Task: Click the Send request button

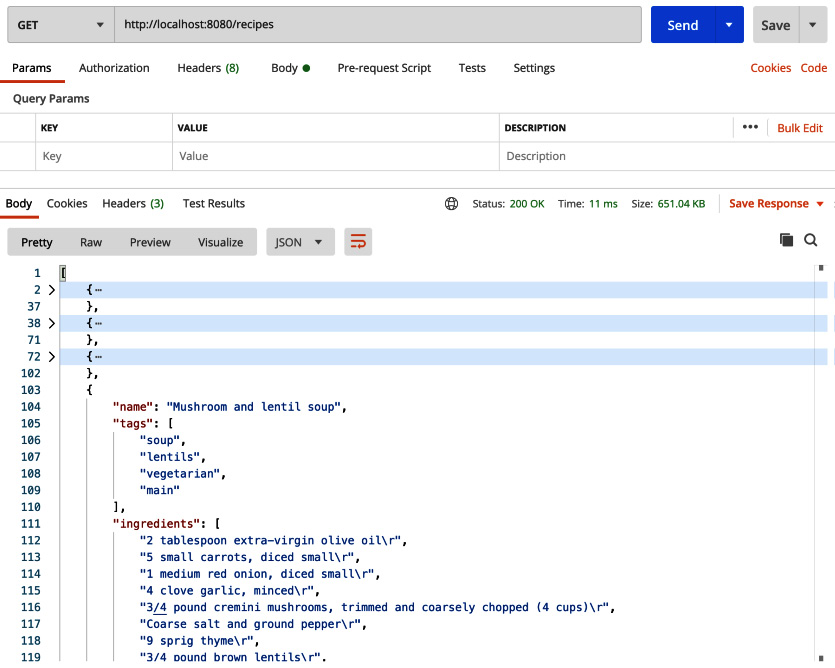Action: pos(683,25)
